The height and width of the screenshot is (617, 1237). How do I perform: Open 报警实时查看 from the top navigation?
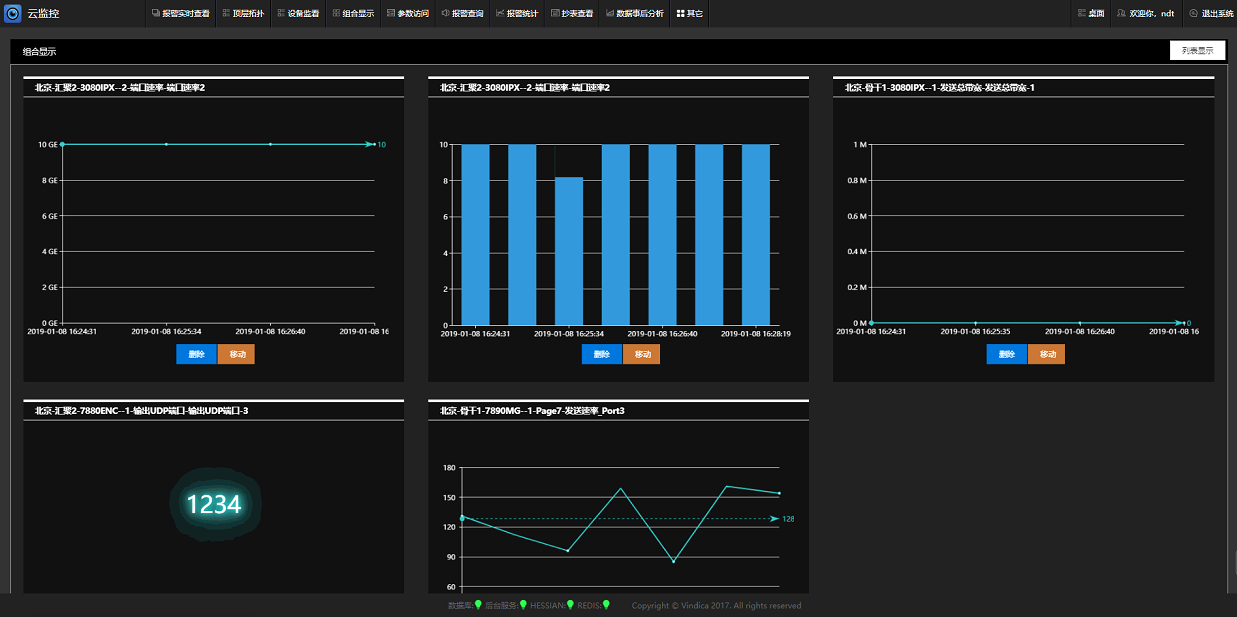tap(180, 14)
